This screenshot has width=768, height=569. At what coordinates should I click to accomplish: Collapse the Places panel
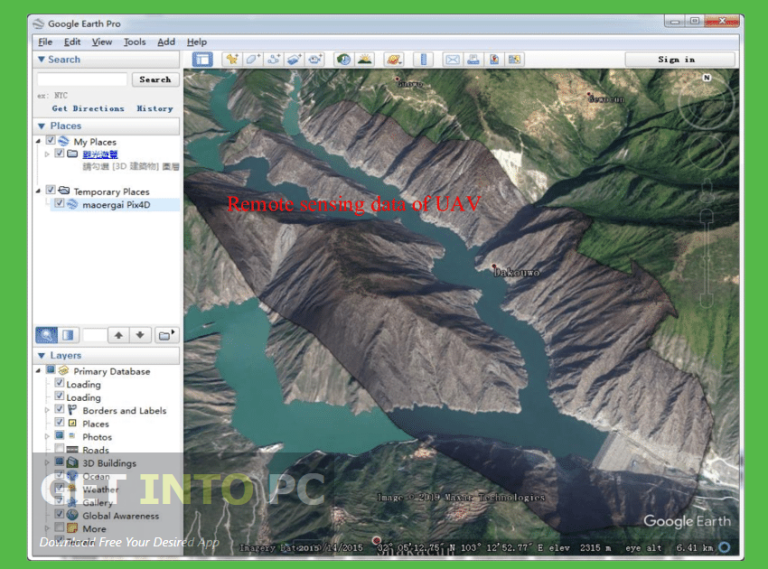click(x=42, y=126)
